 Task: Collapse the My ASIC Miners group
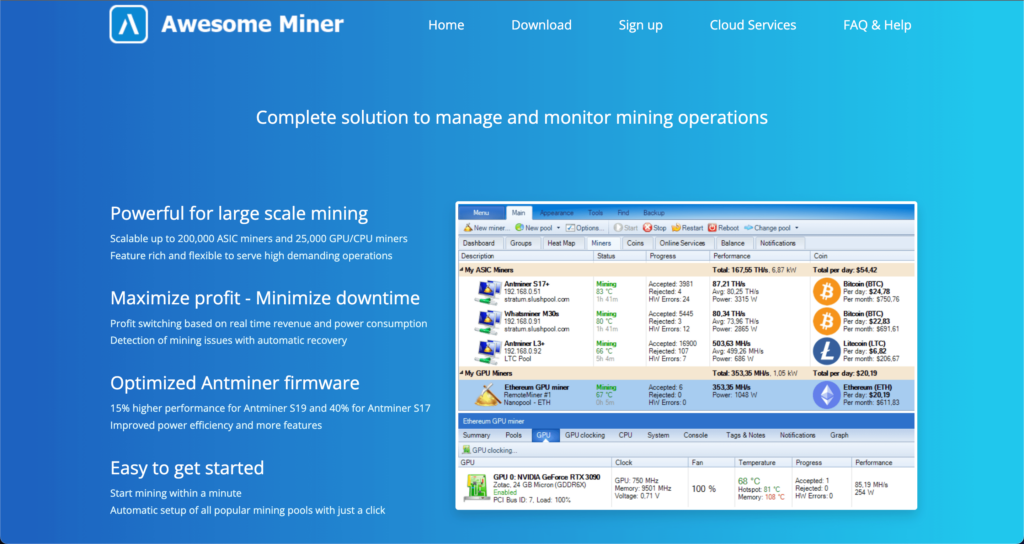[461, 270]
